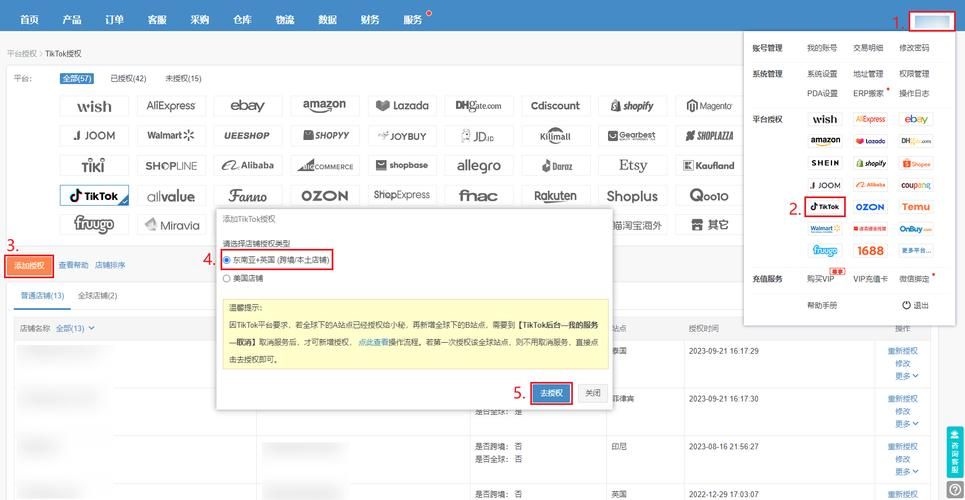Screen dimensions: 965x500
Task: Open 更多平台... in the account menu panel
Action: tap(916, 251)
